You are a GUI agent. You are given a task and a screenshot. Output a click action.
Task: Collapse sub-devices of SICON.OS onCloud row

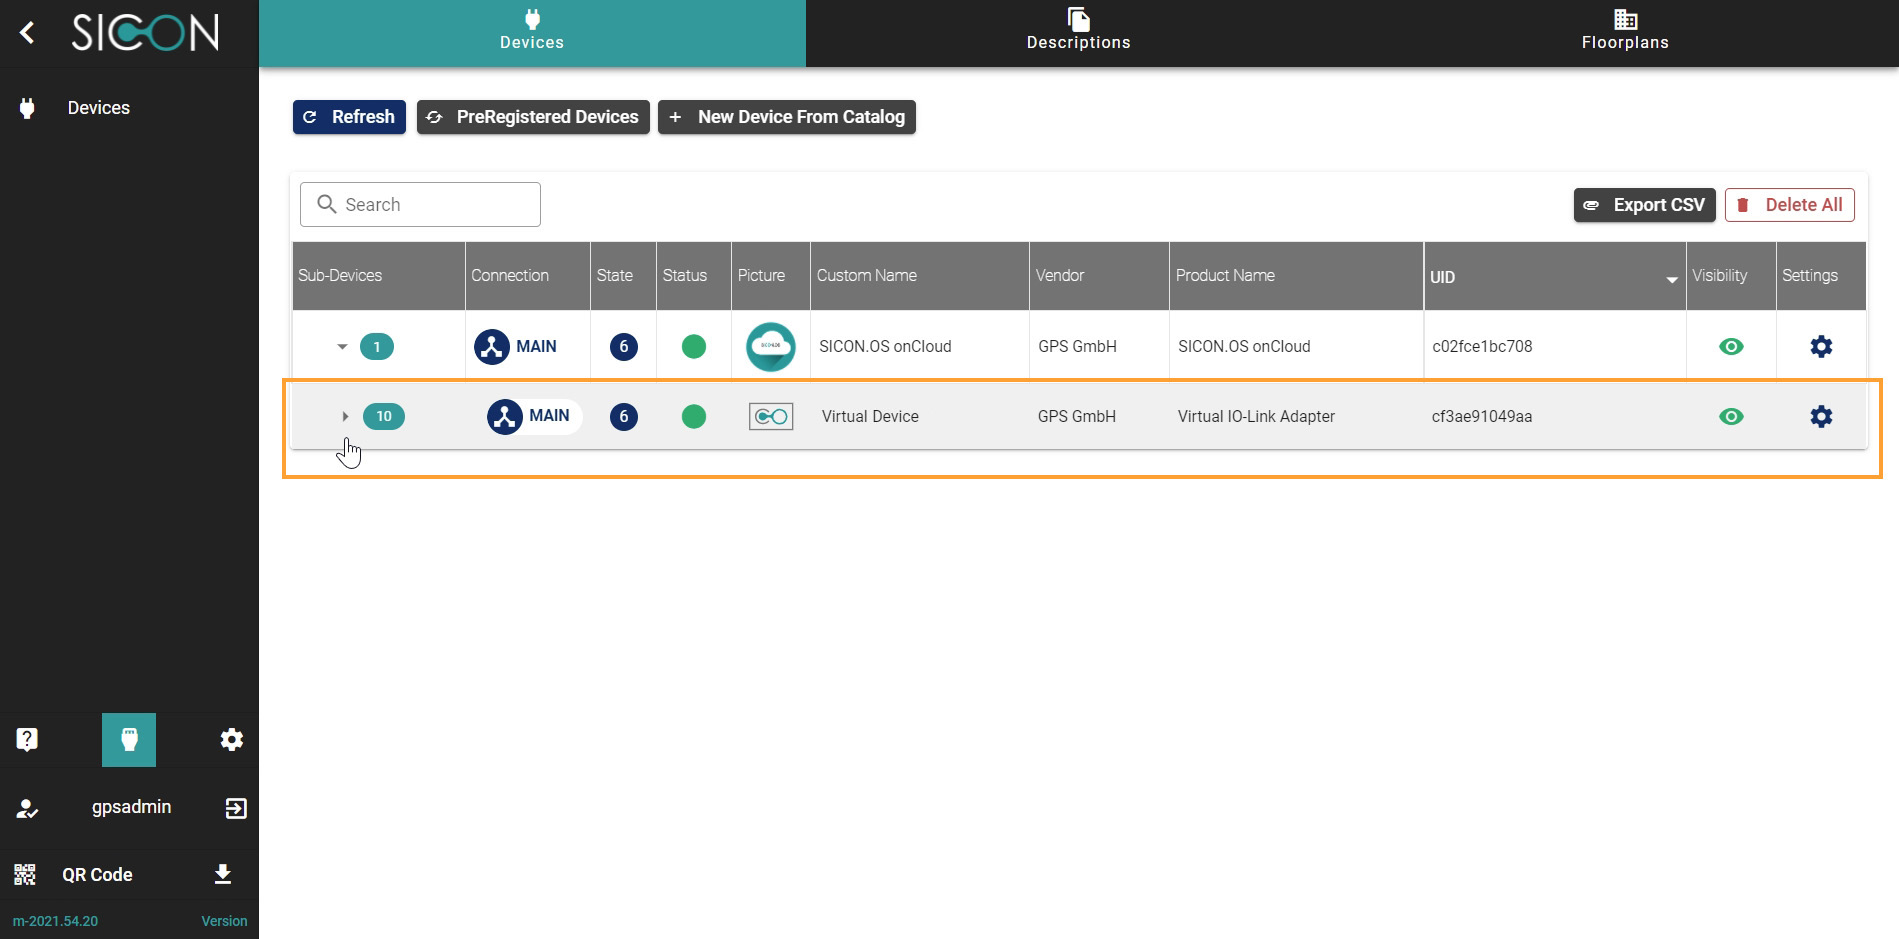pos(342,347)
